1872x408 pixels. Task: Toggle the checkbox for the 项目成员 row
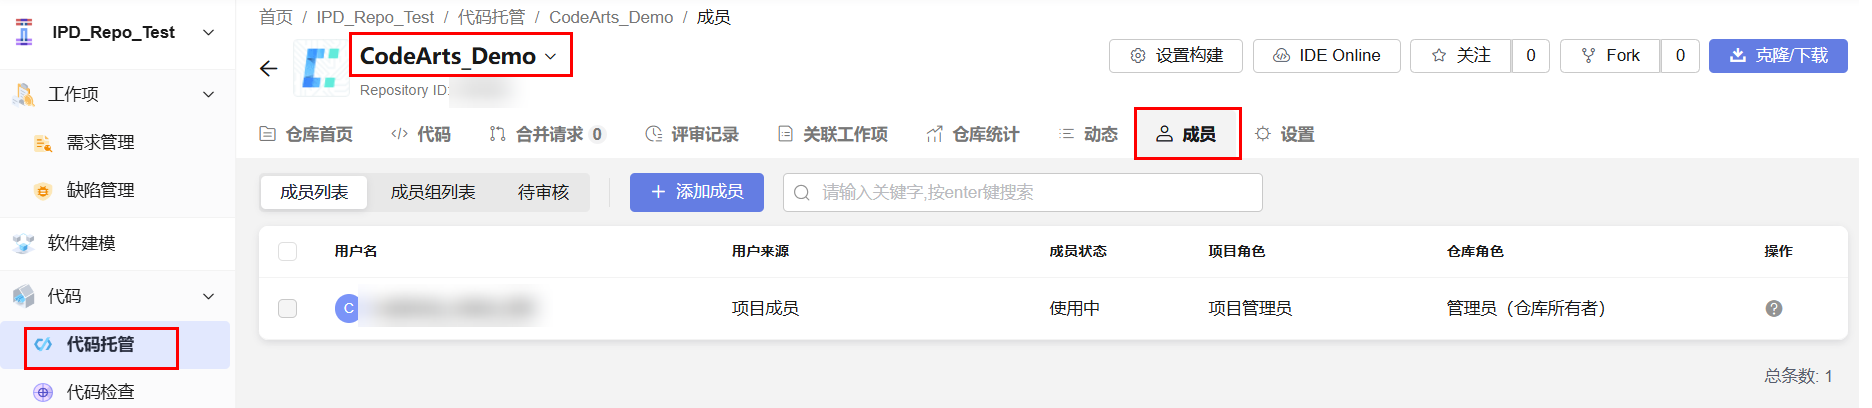click(x=288, y=308)
